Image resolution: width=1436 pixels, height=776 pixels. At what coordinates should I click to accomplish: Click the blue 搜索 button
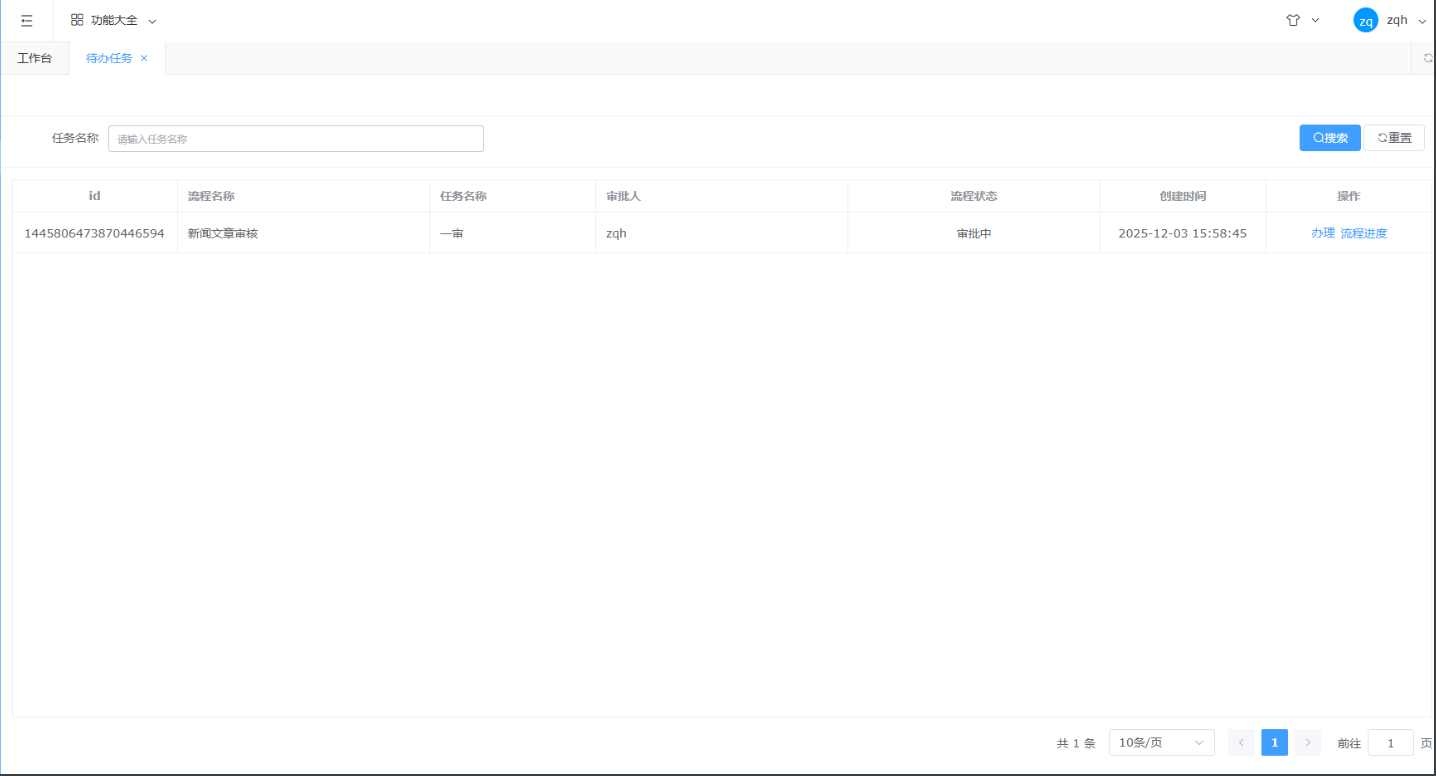[x=1329, y=138]
